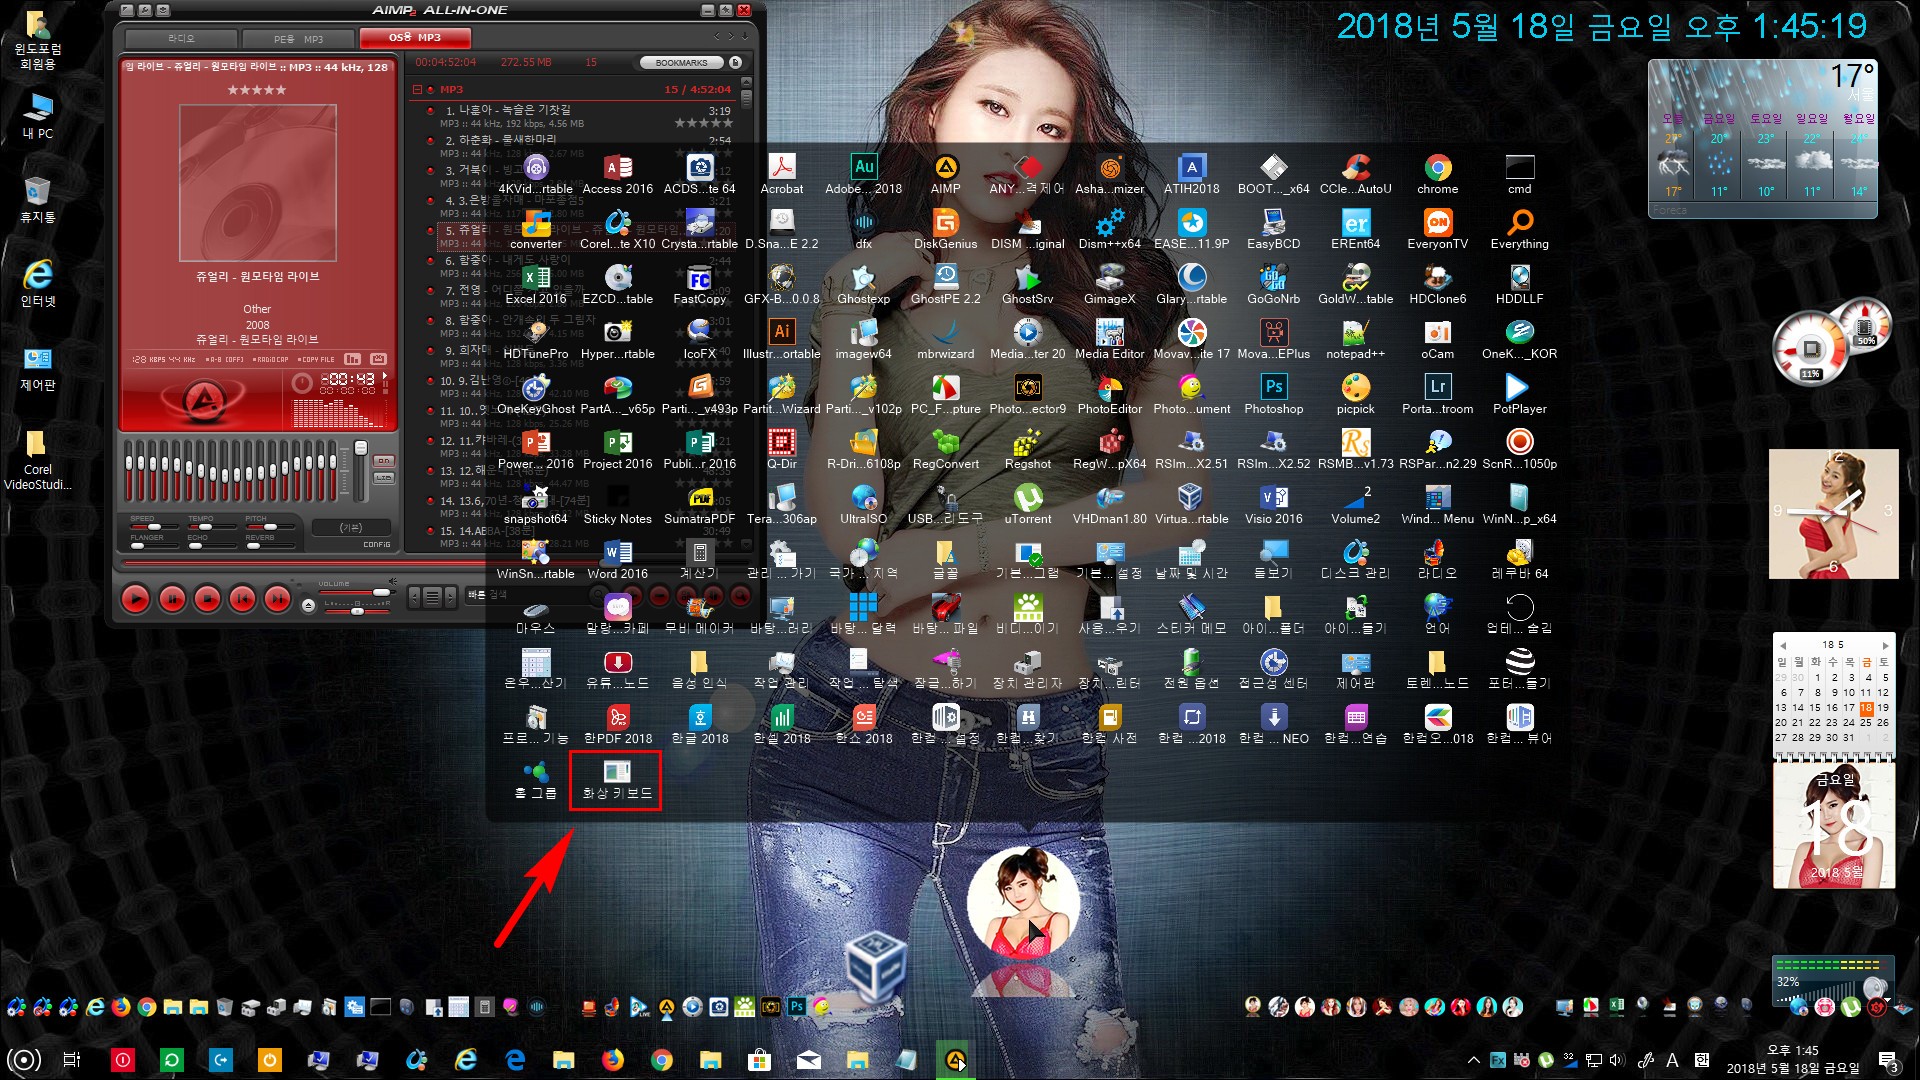Open Q-Dir file manager icon
1920x1080 pixels.
pos(781,450)
